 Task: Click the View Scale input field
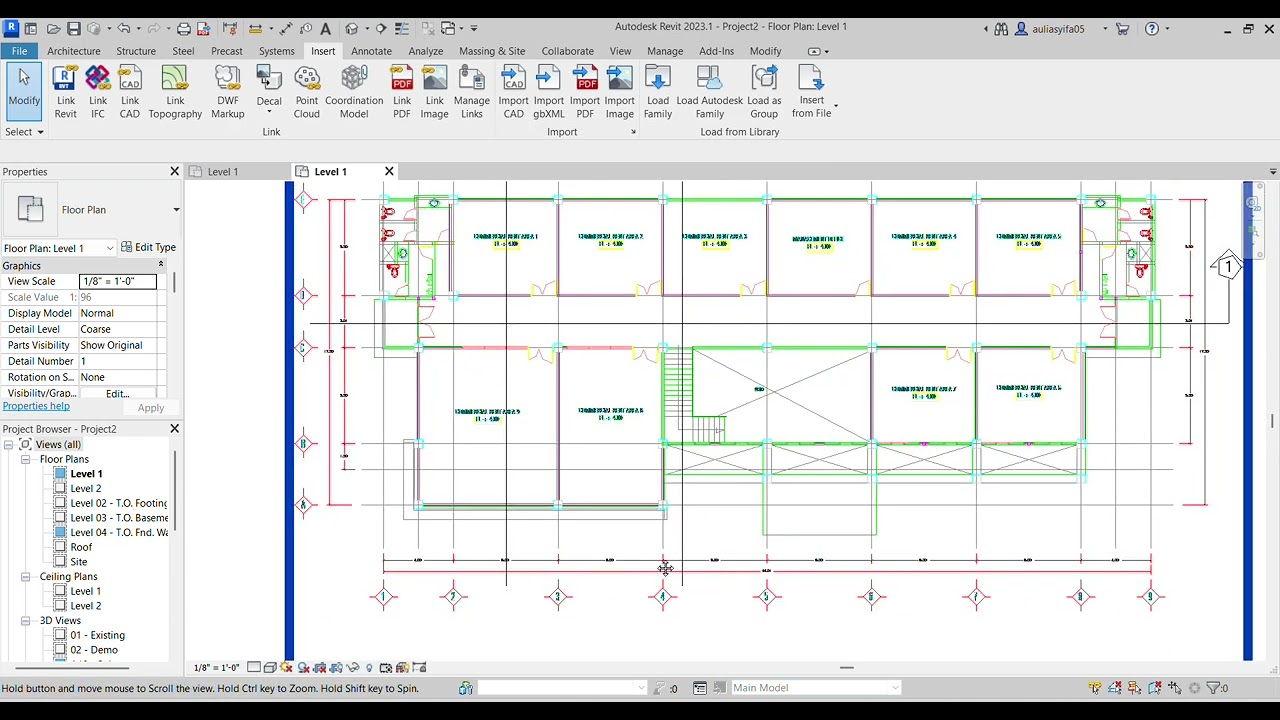click(118, 282)
